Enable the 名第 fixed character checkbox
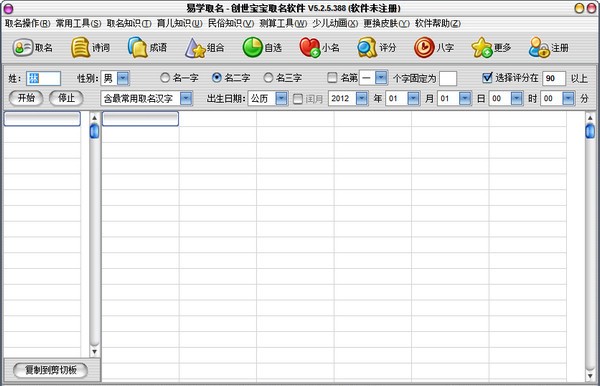Screen dimensions: 600x386 pyautogui.click(x=332, y=78)
